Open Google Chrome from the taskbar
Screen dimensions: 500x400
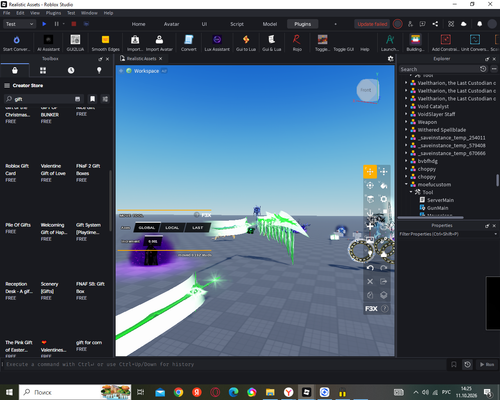pyautogui.click(x=178, y=392)
